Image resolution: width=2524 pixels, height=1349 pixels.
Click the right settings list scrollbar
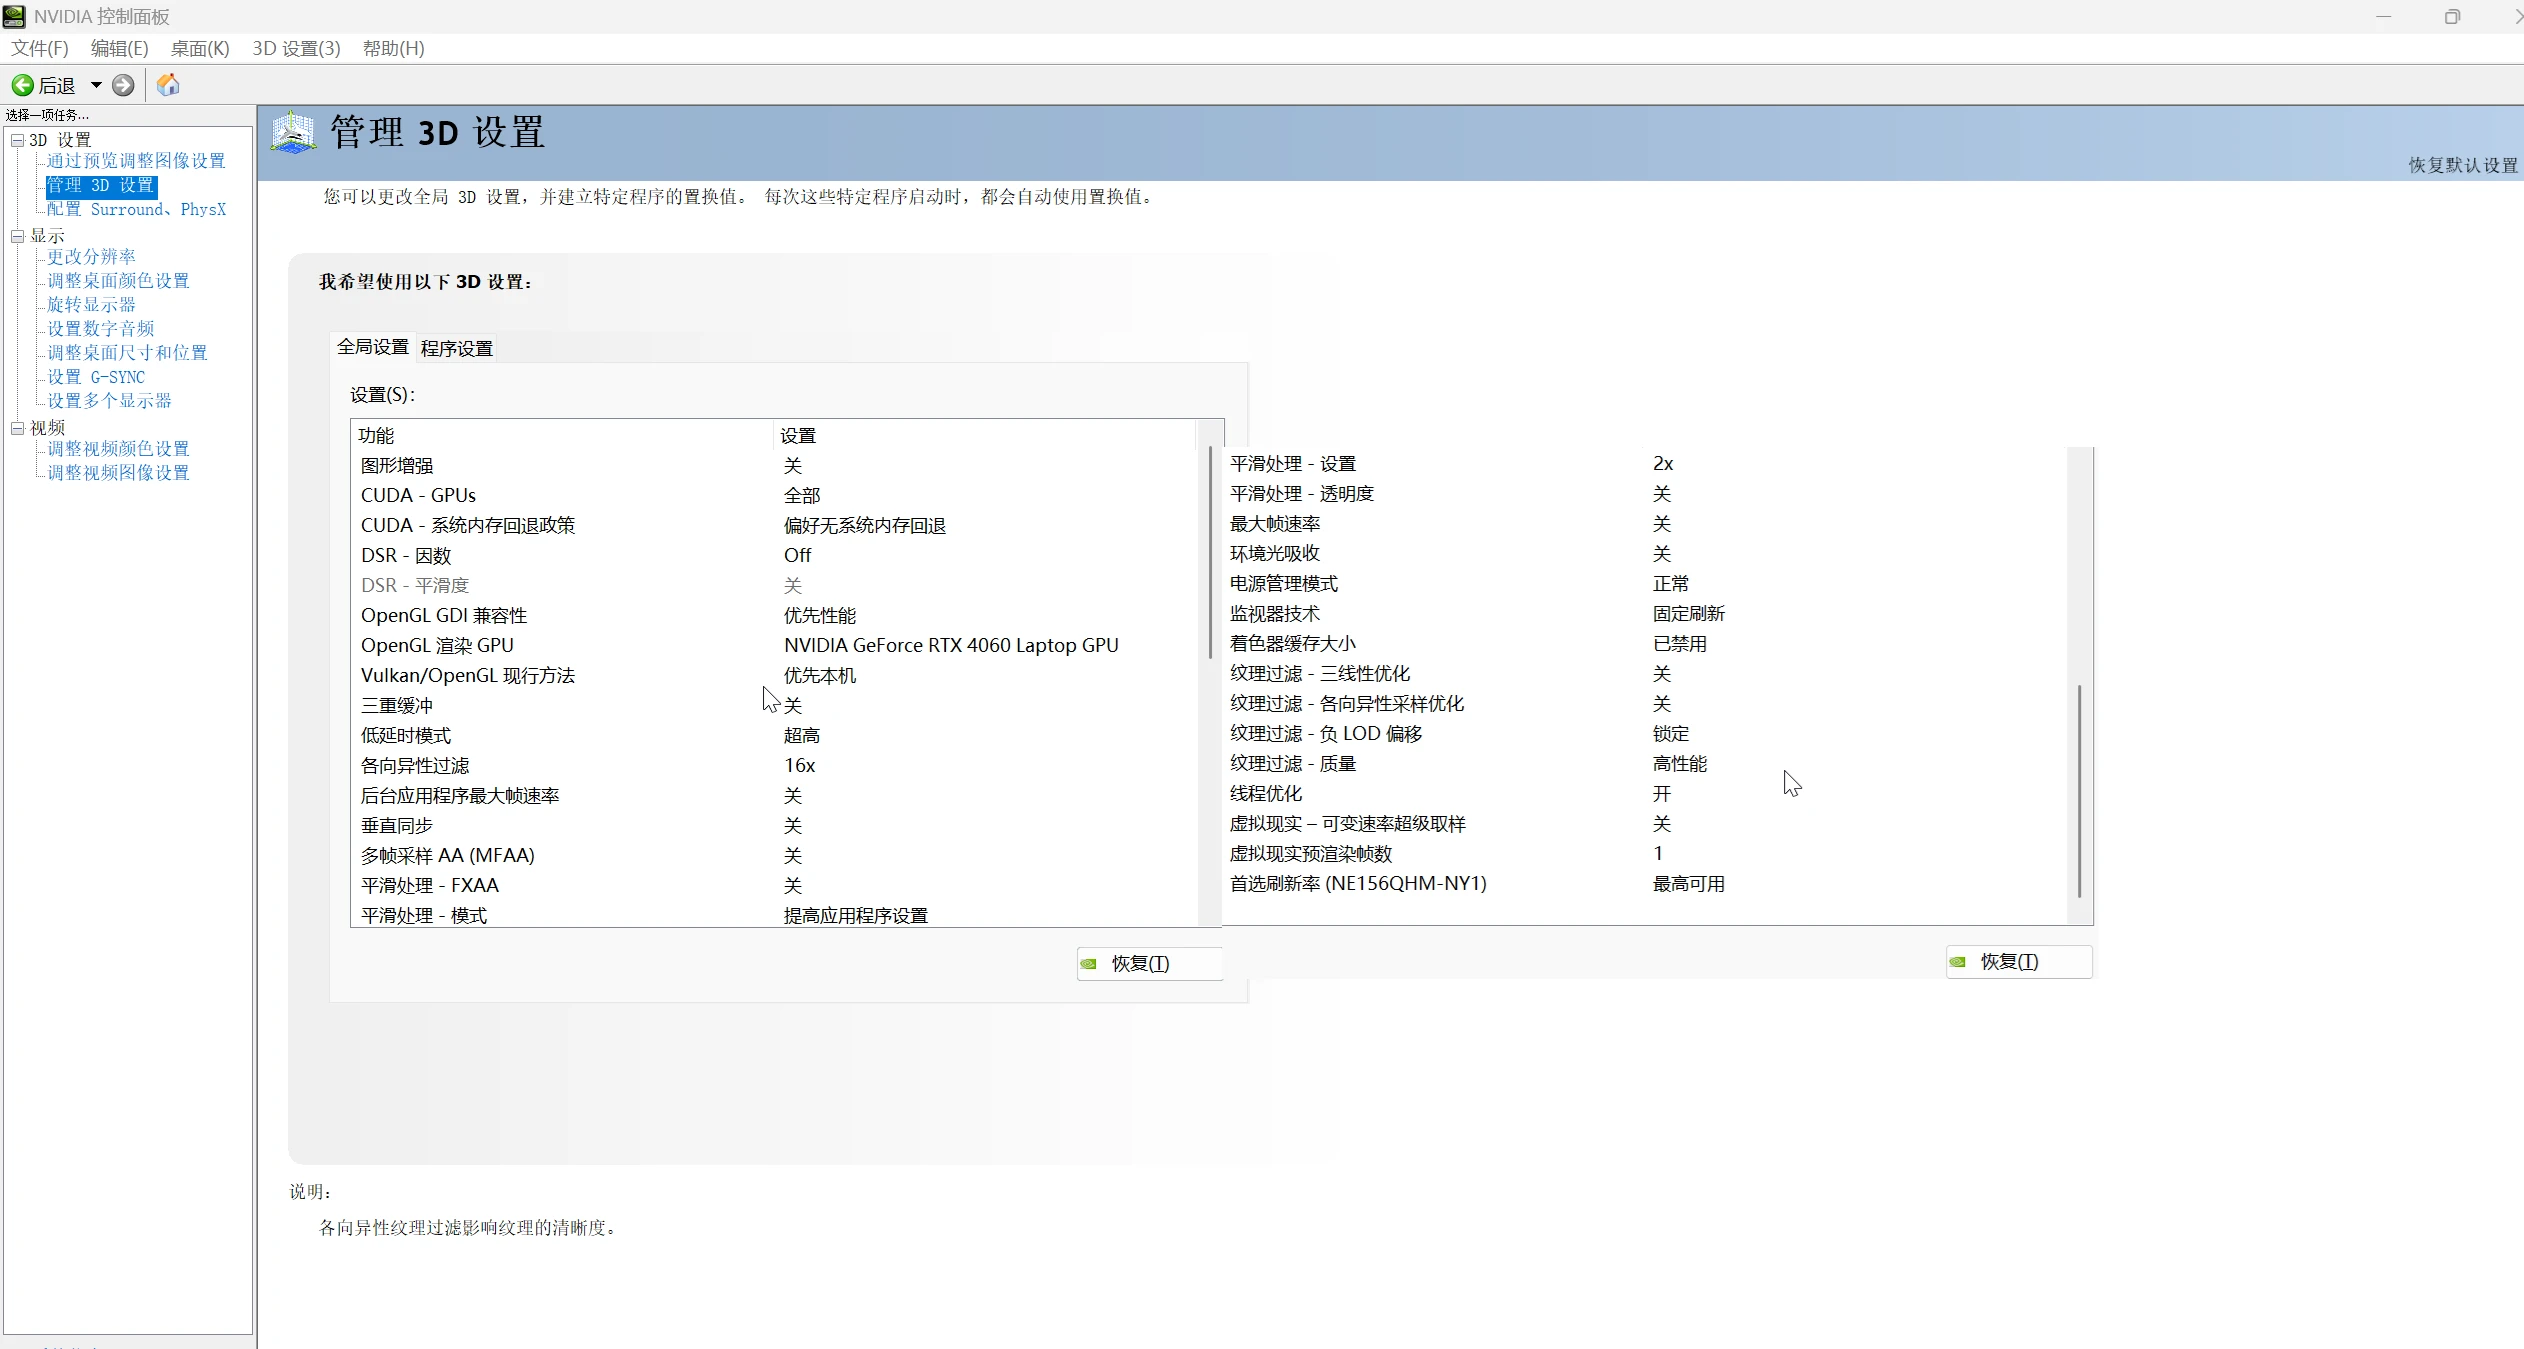(x=2079, y=790)
